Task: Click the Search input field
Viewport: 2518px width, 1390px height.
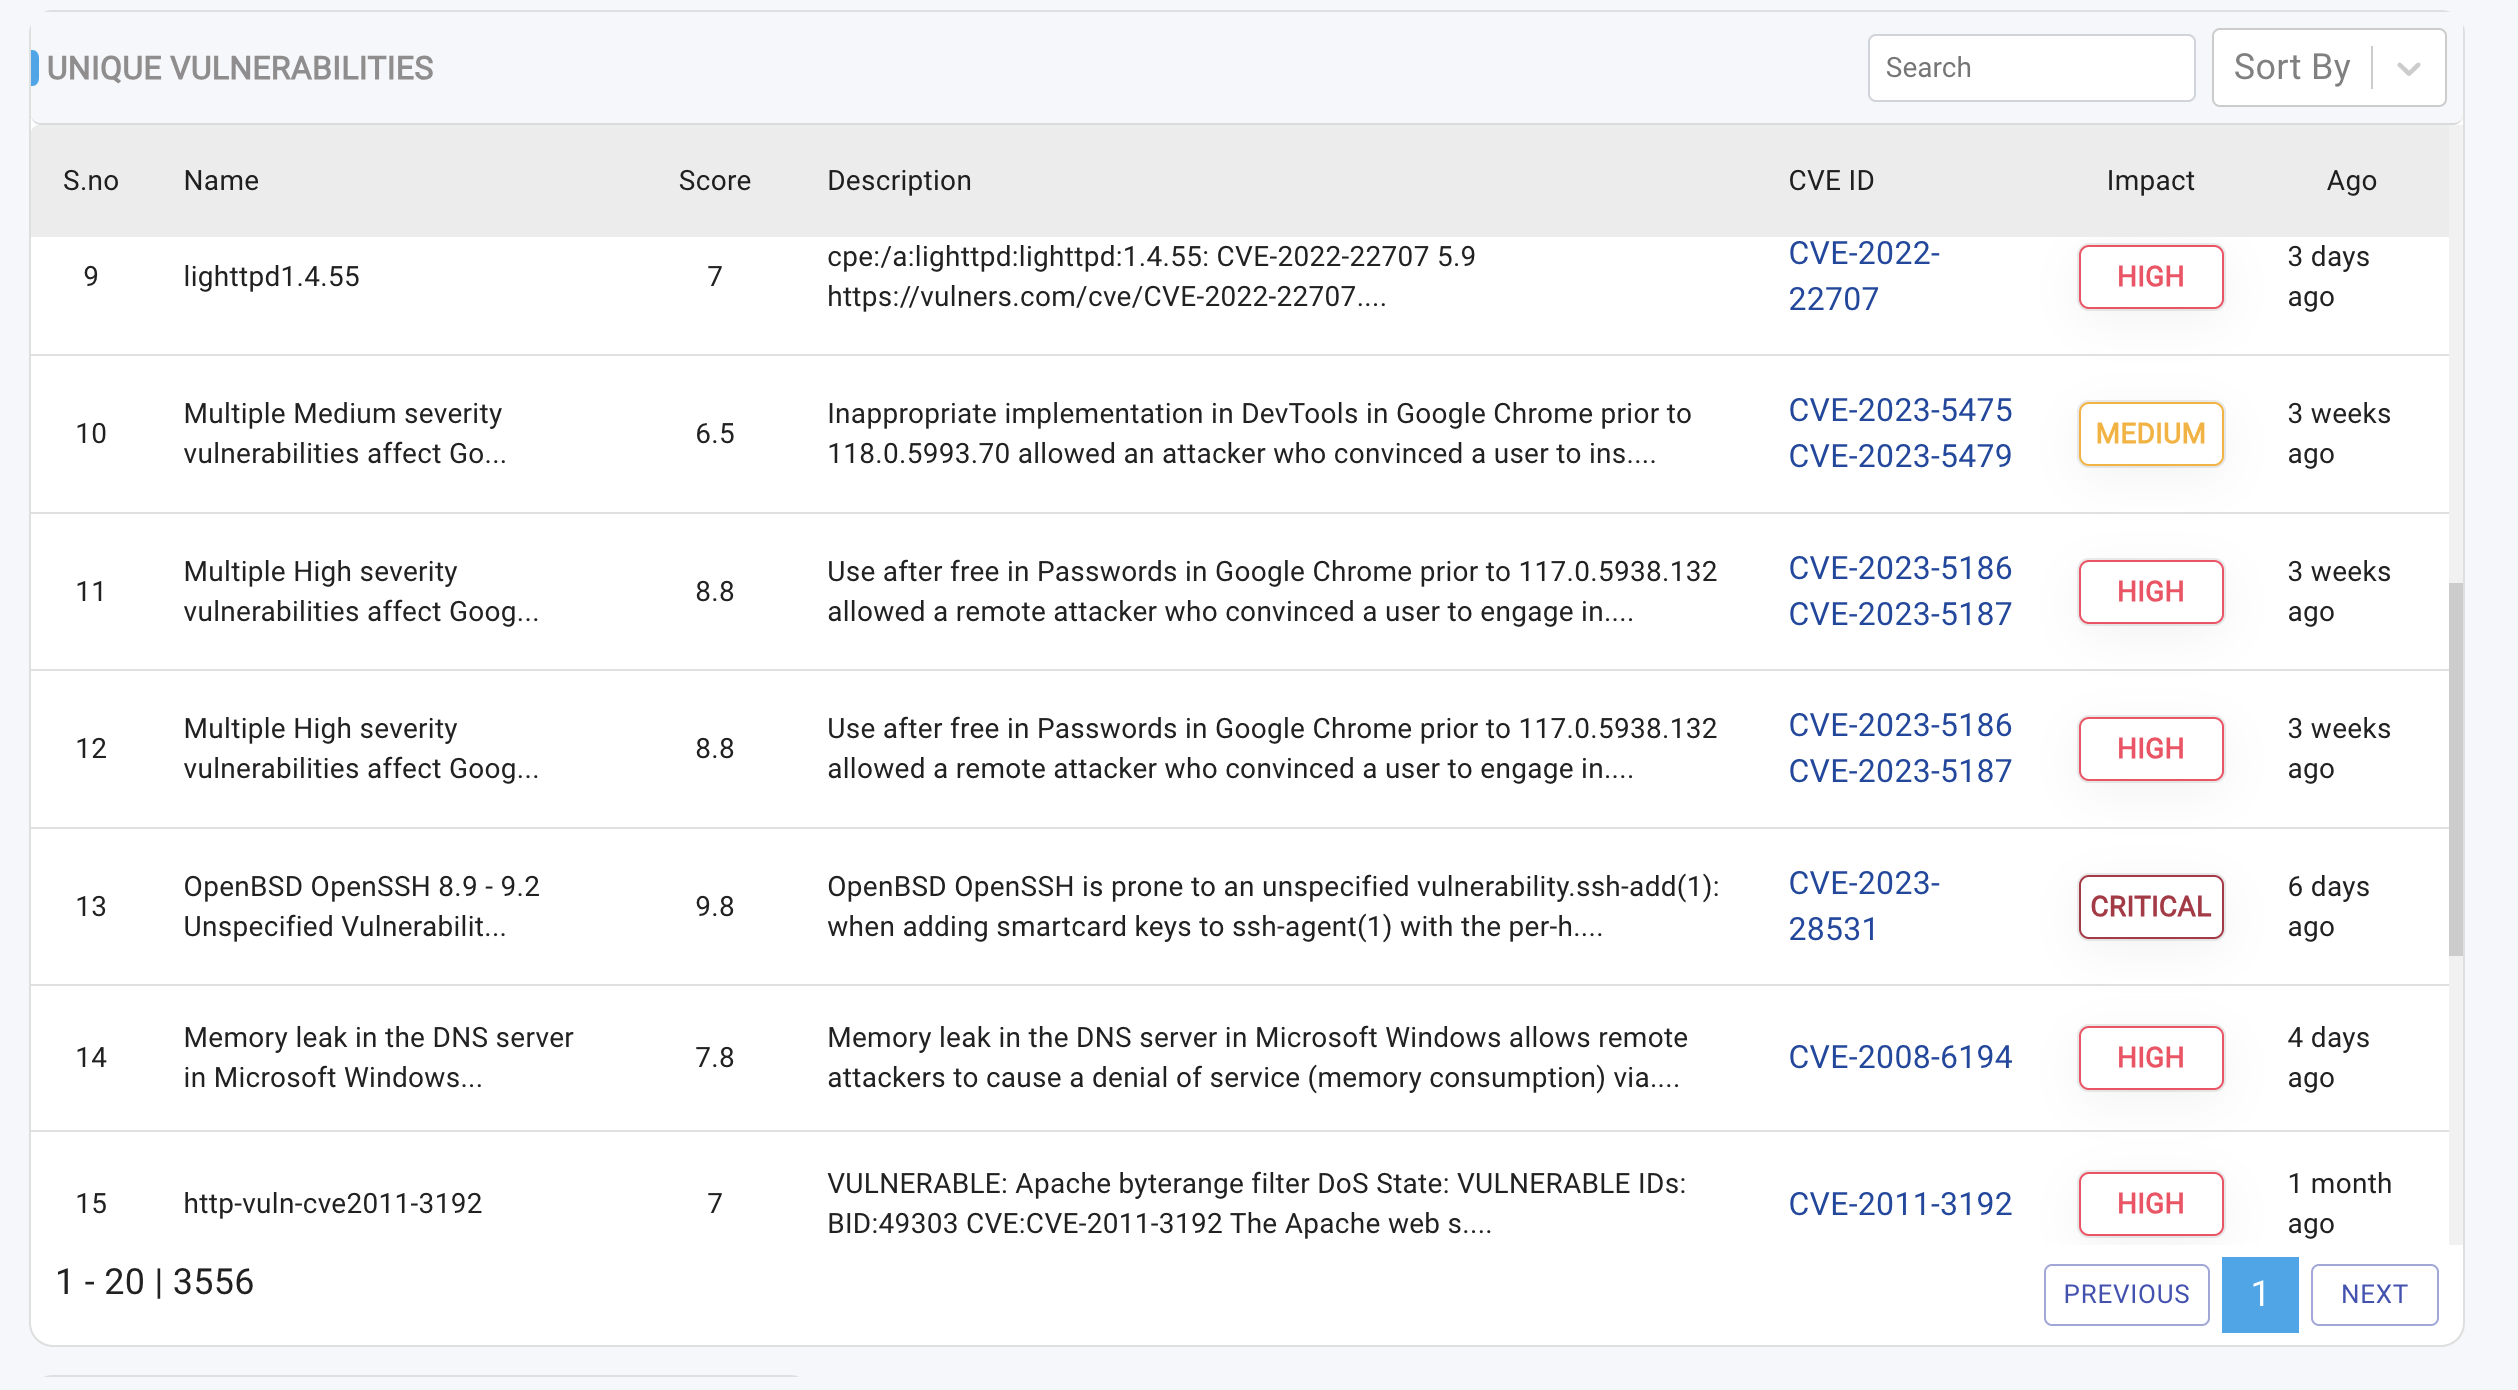Action: (2030, 68)
